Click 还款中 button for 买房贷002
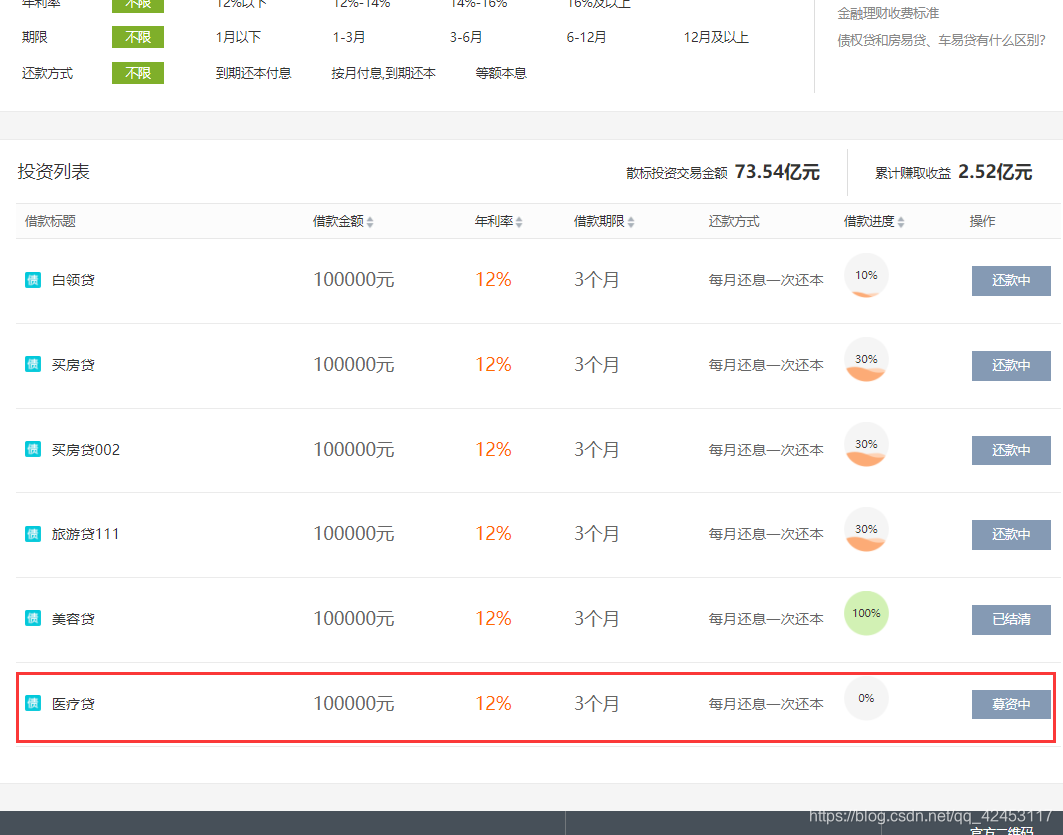This screenshot has width=1063, height=835. pos(1011,450)
